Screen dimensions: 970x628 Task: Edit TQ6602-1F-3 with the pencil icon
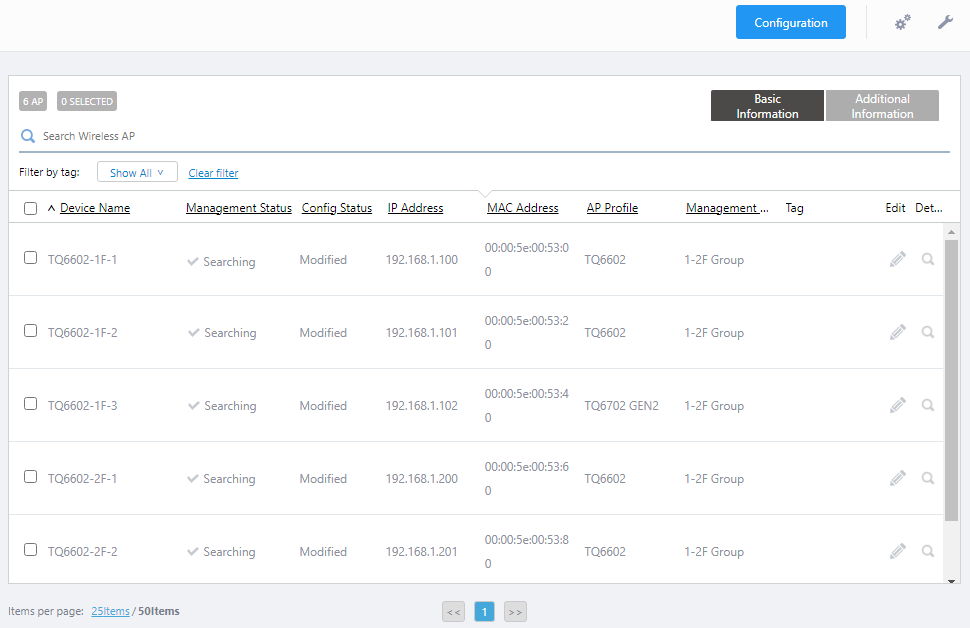pos(898,405)
